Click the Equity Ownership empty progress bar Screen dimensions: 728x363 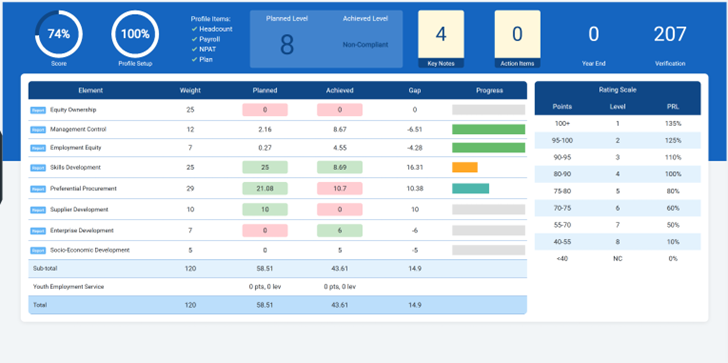point(488,110)
